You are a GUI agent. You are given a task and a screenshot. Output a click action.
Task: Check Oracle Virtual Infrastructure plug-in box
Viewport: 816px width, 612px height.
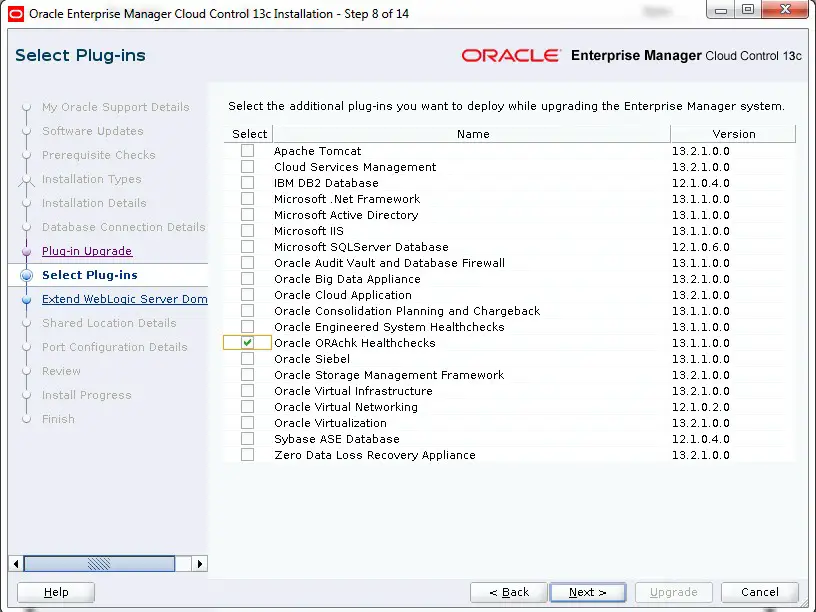247,391
